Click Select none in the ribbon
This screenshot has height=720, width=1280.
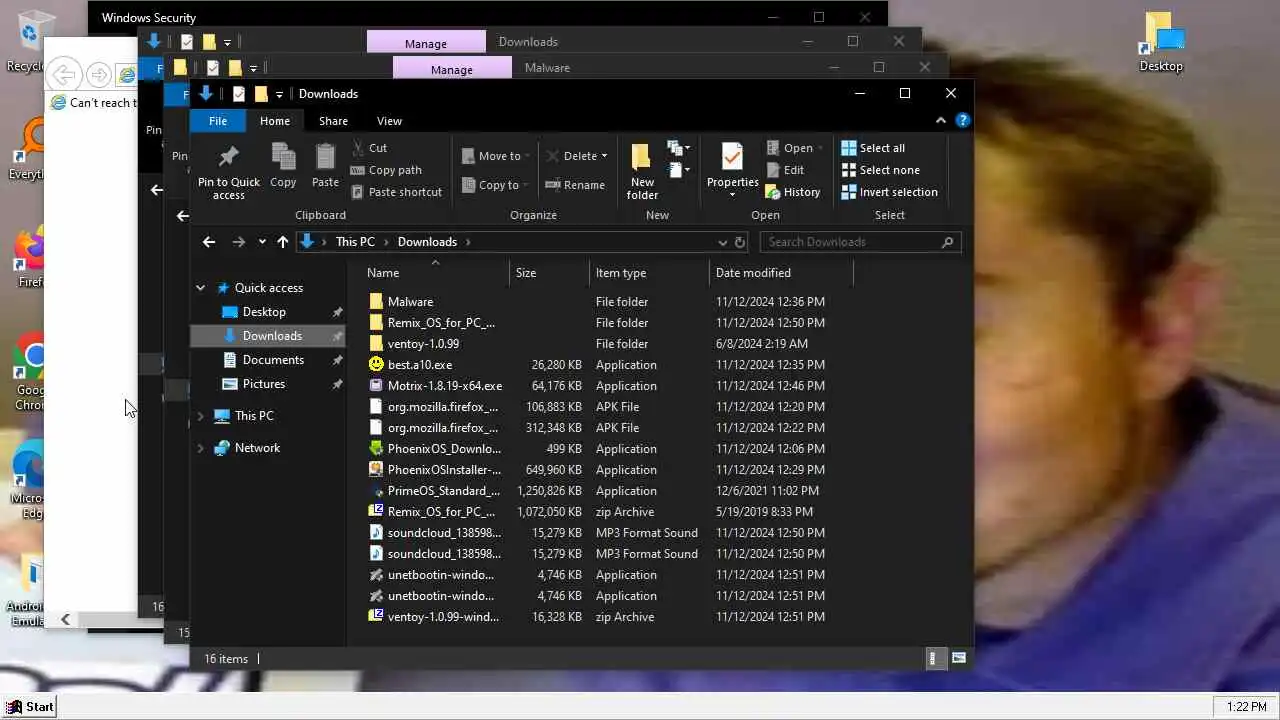tap(880, 170)
